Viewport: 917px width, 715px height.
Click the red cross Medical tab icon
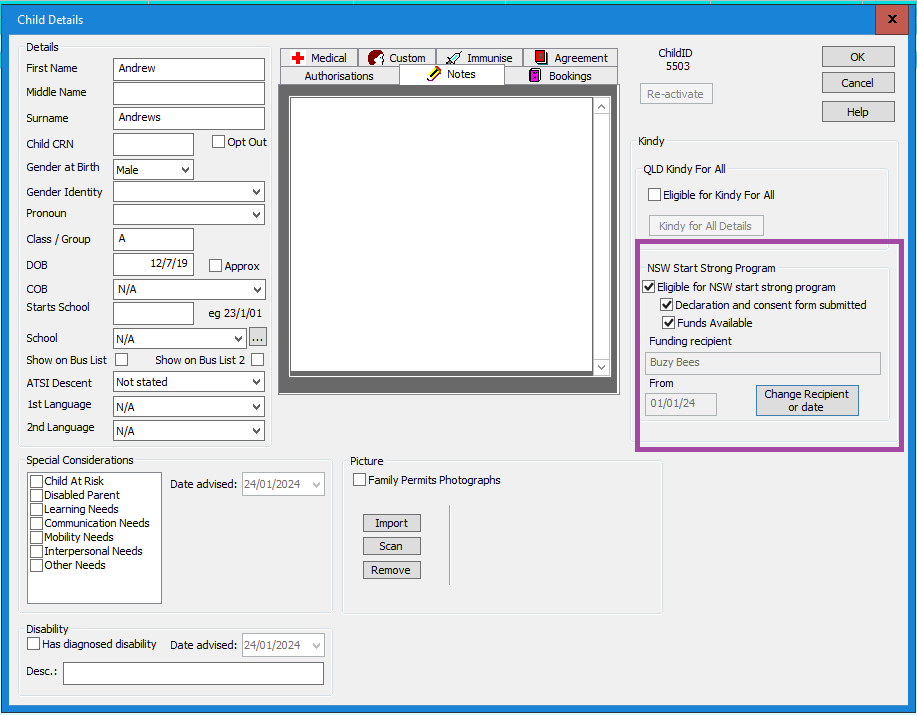pyautogui.click(x=298, y=58)
